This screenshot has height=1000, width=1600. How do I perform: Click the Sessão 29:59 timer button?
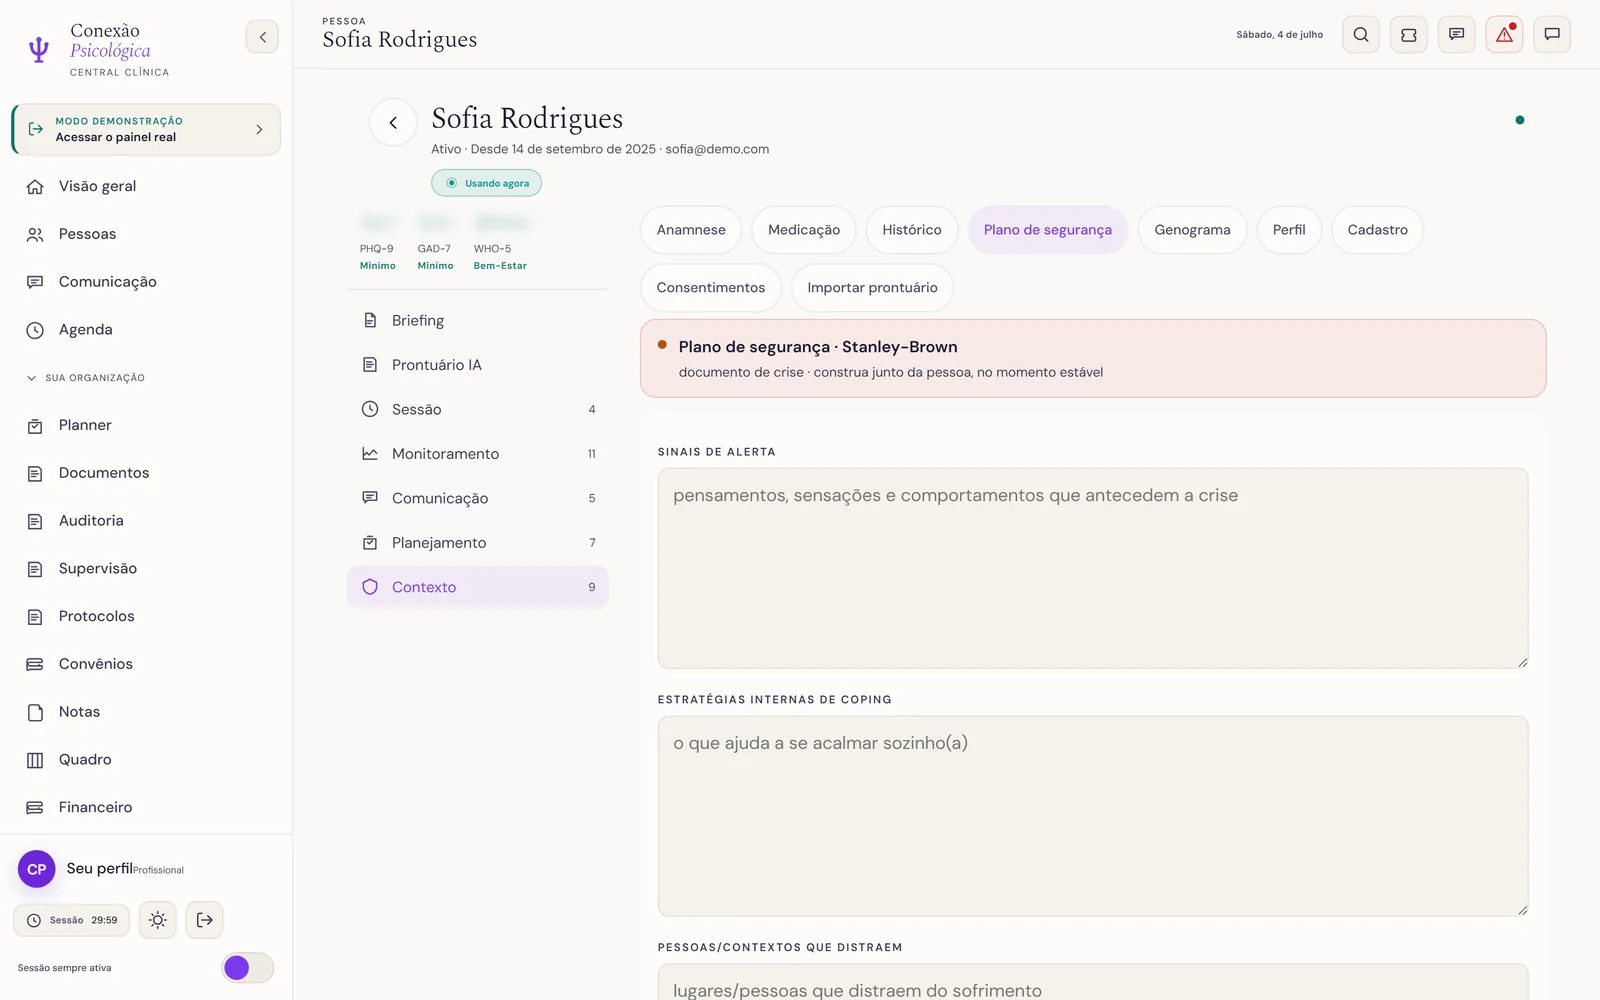click(72, 920)
